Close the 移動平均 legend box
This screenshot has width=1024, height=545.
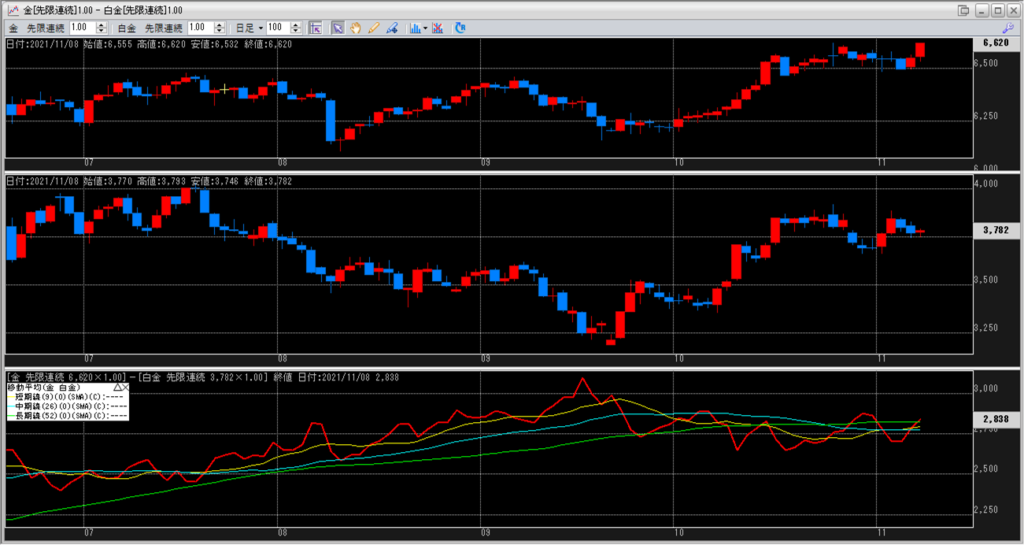click(126, 386)
